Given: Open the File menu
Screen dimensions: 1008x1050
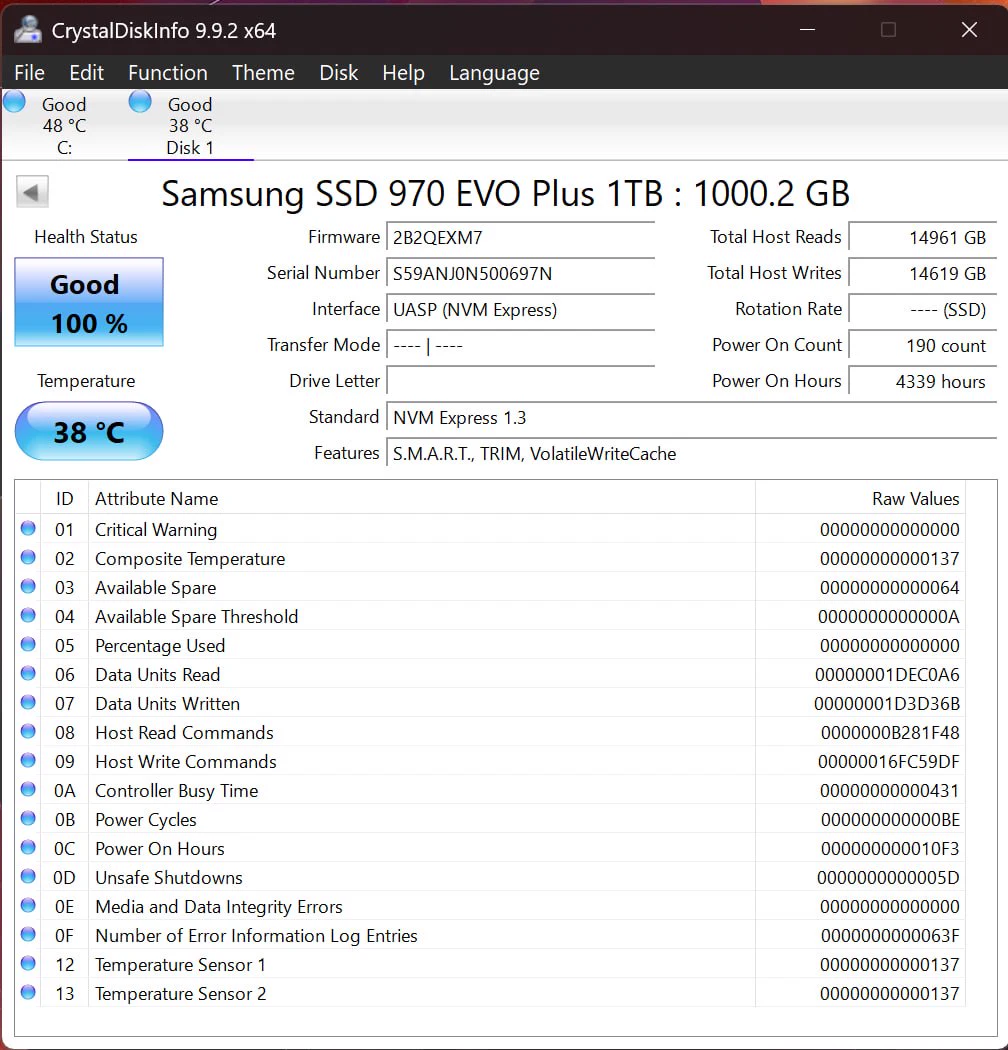Looking at the screenshot, I should pyautogui.click(x=29, y=72).
